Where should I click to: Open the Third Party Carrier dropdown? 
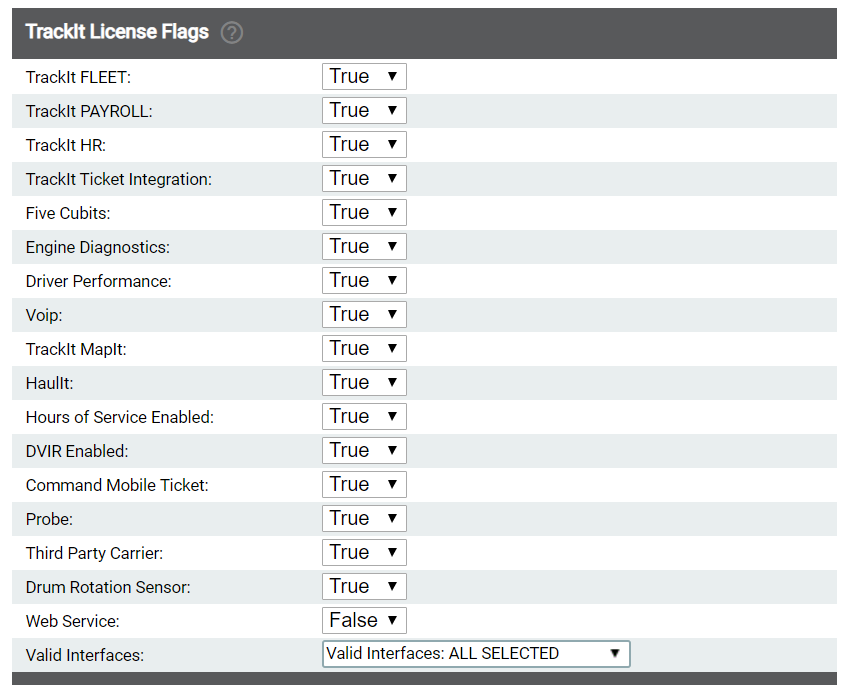(x=364, y=553)
